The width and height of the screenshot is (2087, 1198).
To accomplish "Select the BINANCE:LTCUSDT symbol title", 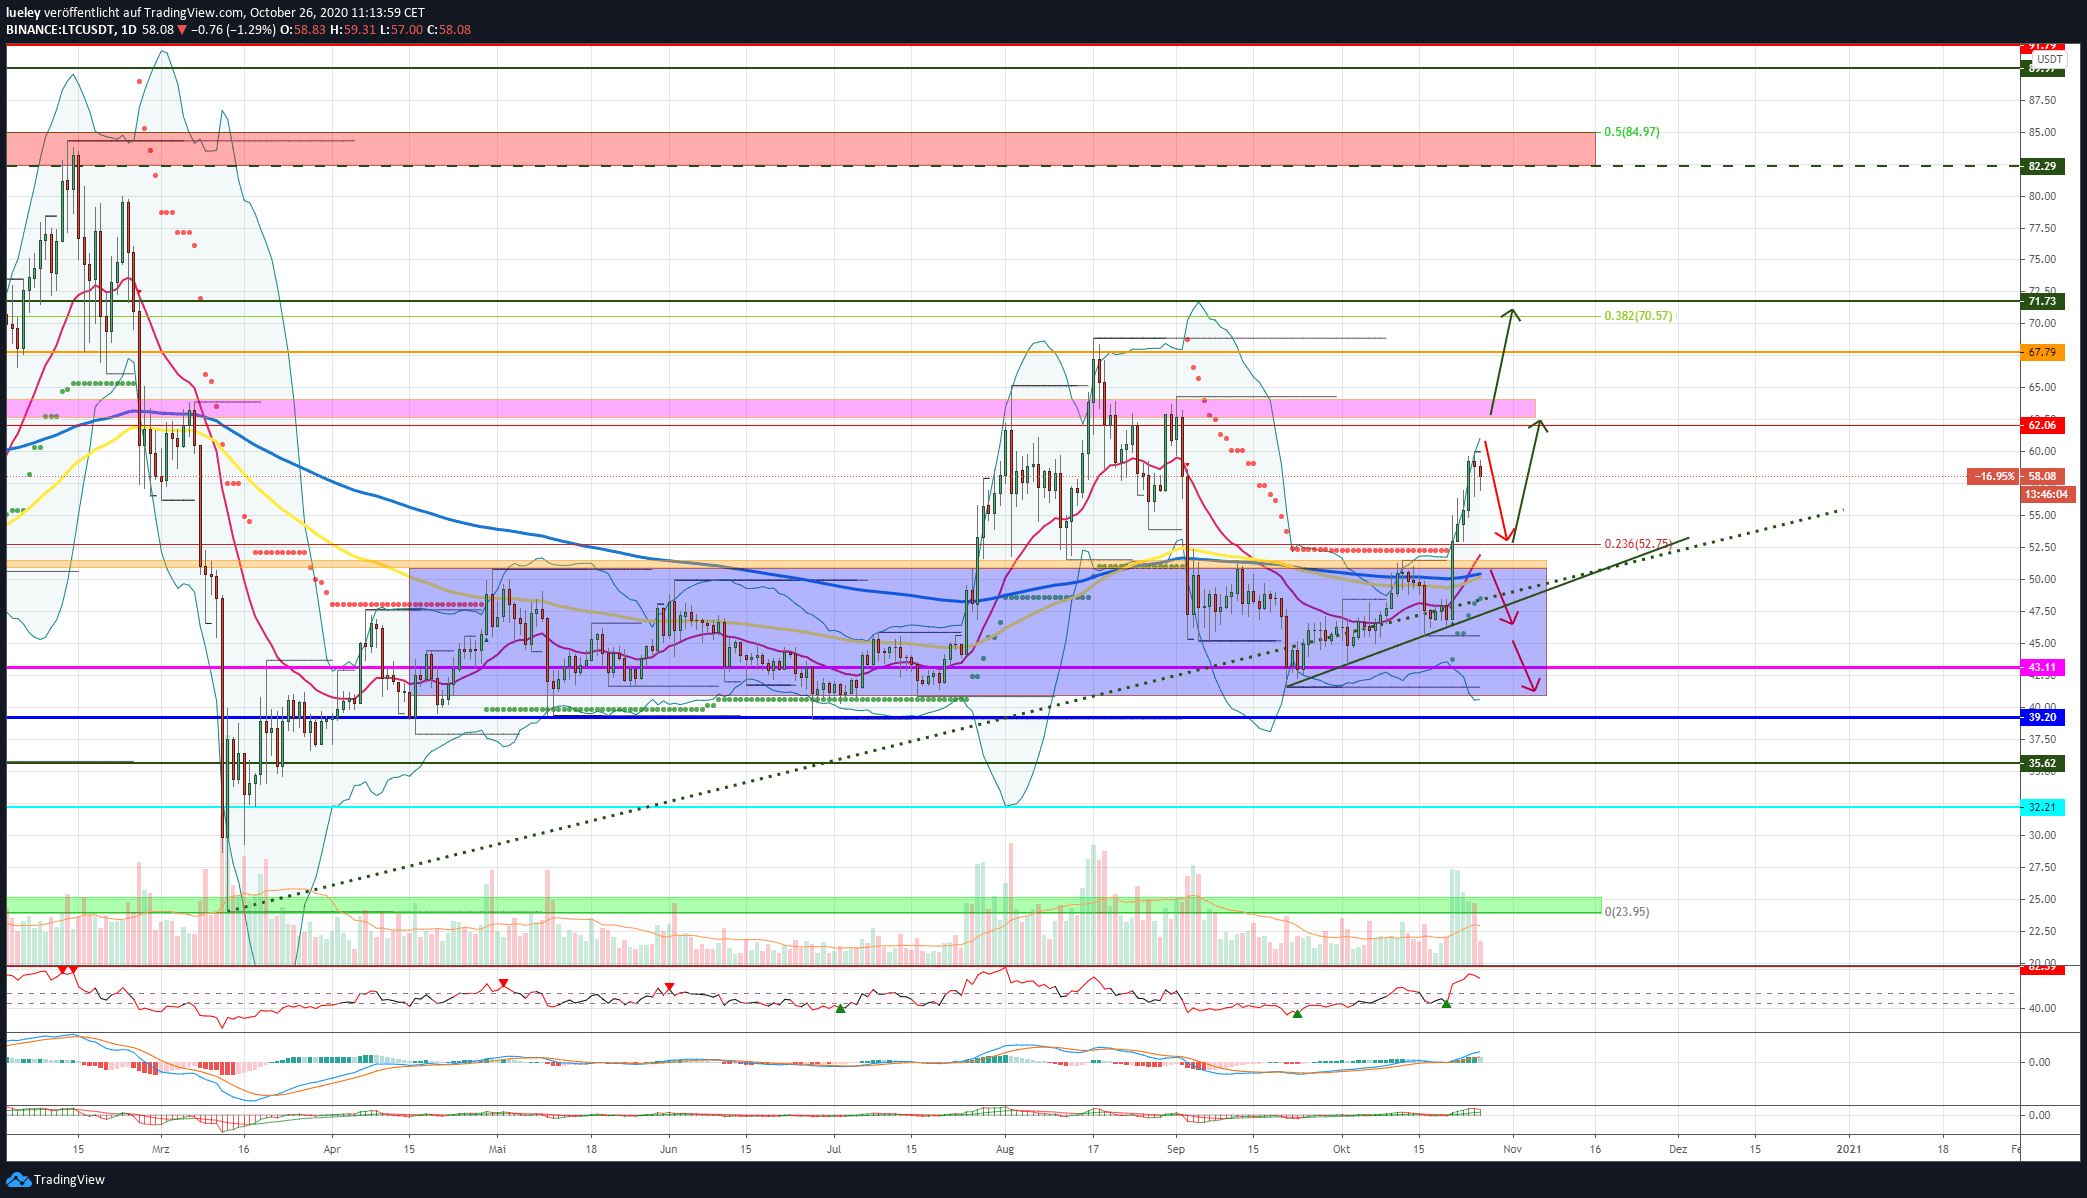I will (x=60, y=30).
